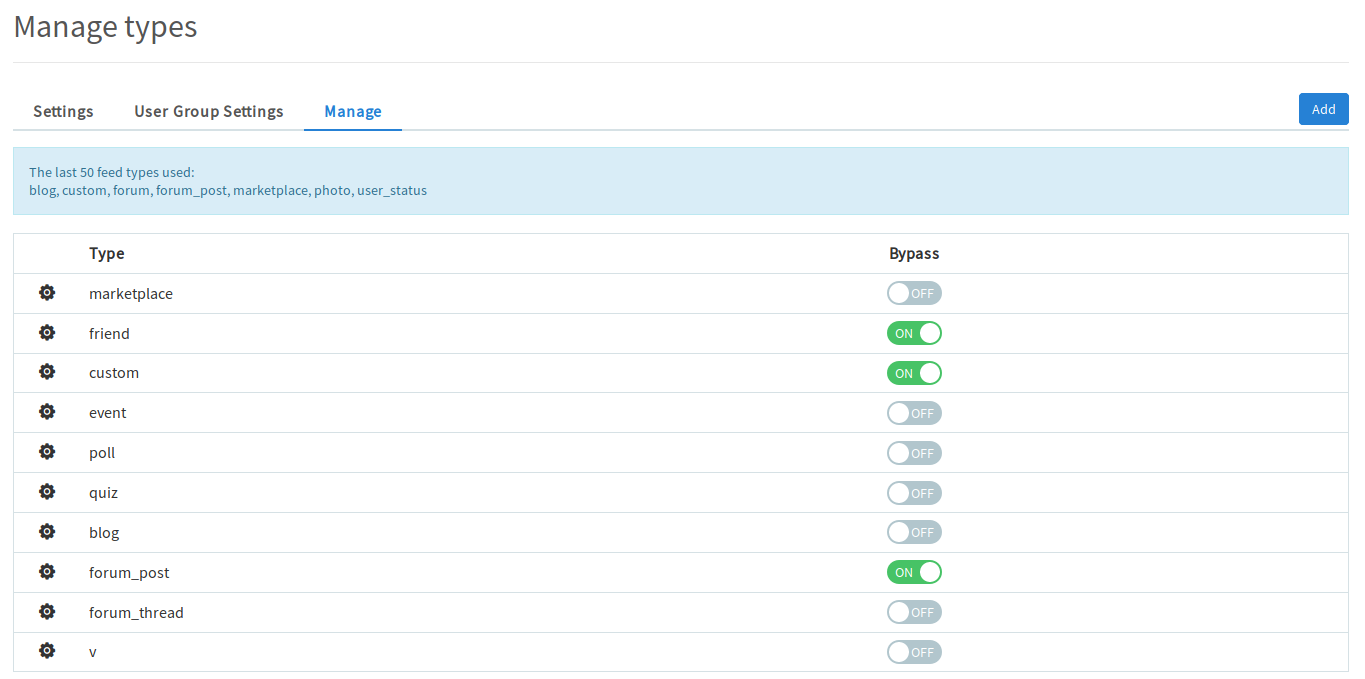The width and height of the screenshot is (1365, 679).
Task: Toggle bypass on for event
Action: tap(914, 413)
